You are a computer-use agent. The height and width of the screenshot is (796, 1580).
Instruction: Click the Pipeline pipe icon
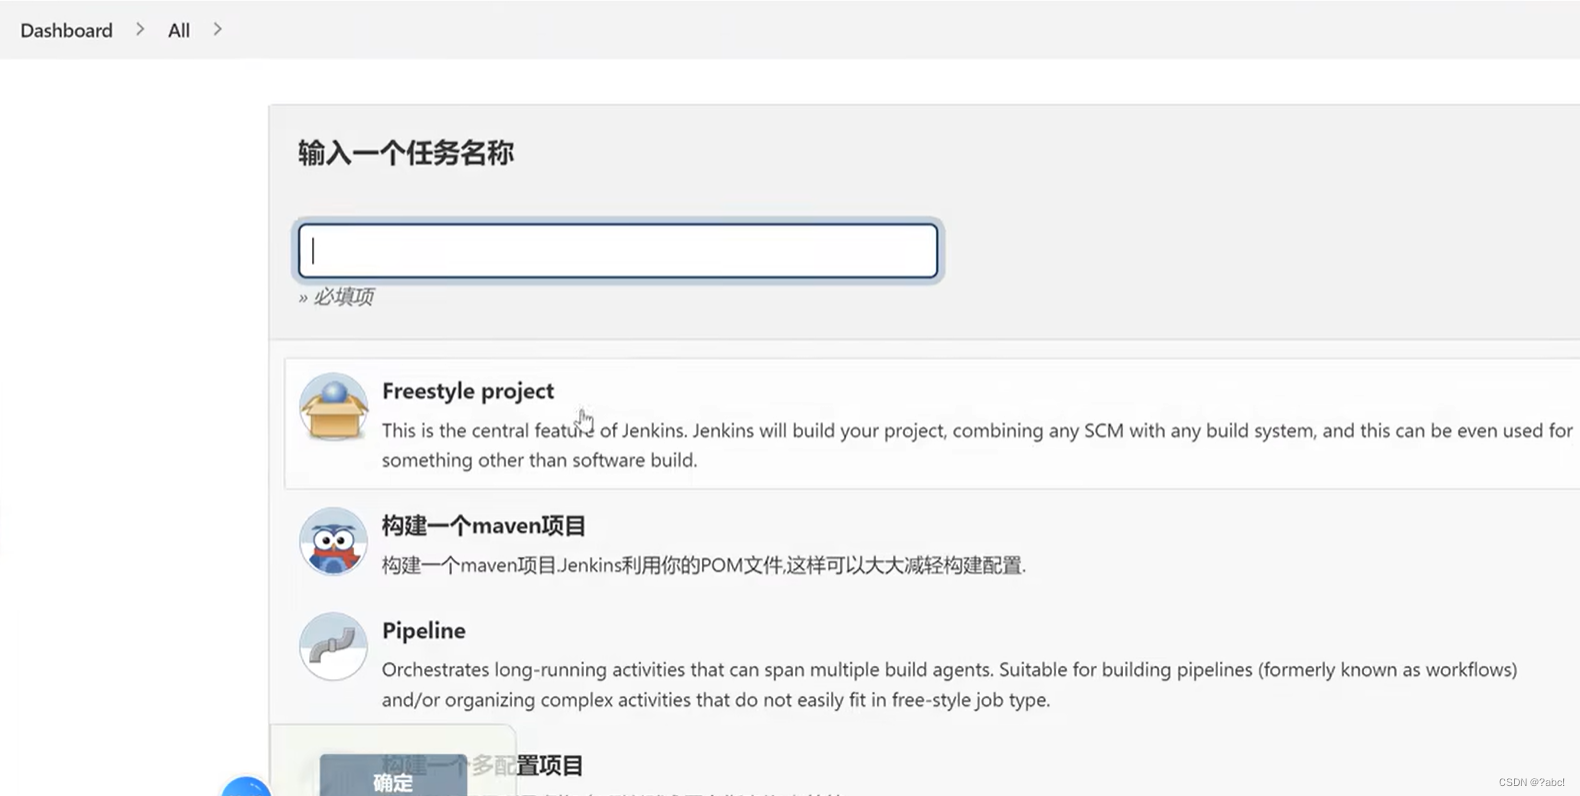pos(333,646)
